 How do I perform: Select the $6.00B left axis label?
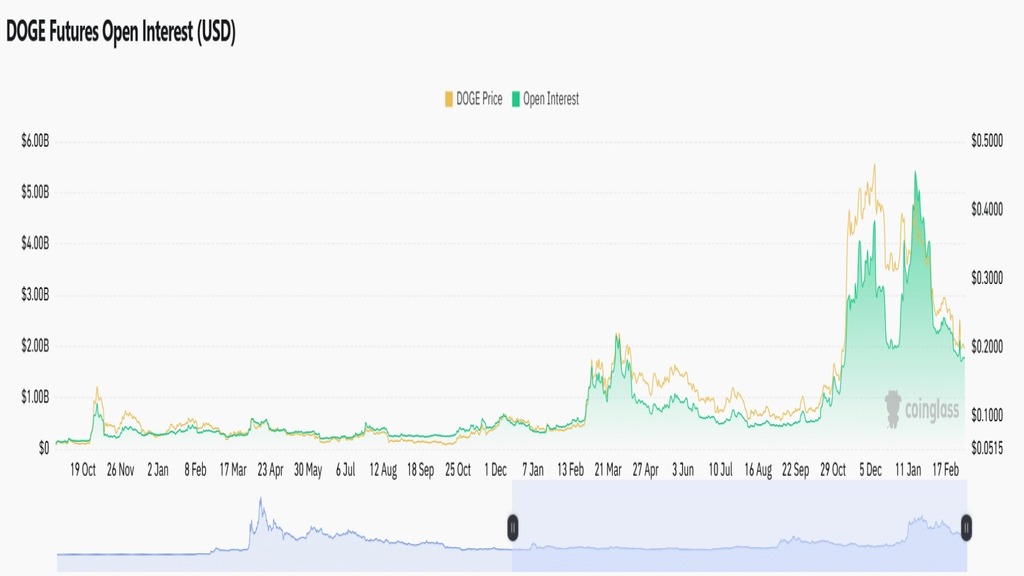[35, 141]
